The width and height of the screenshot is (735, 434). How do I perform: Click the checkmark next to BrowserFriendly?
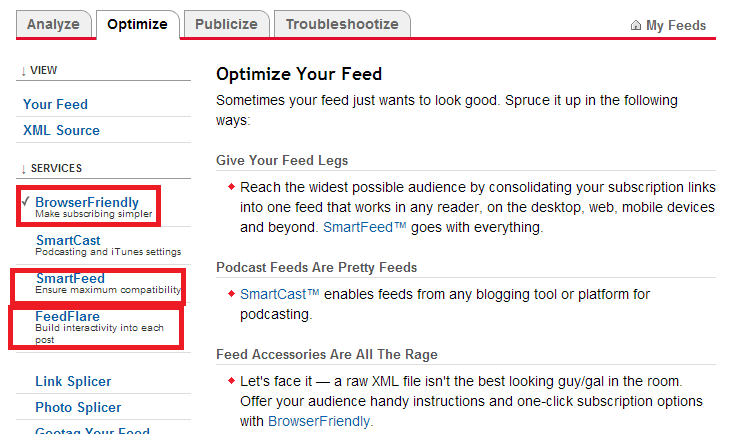click(26, 201)
